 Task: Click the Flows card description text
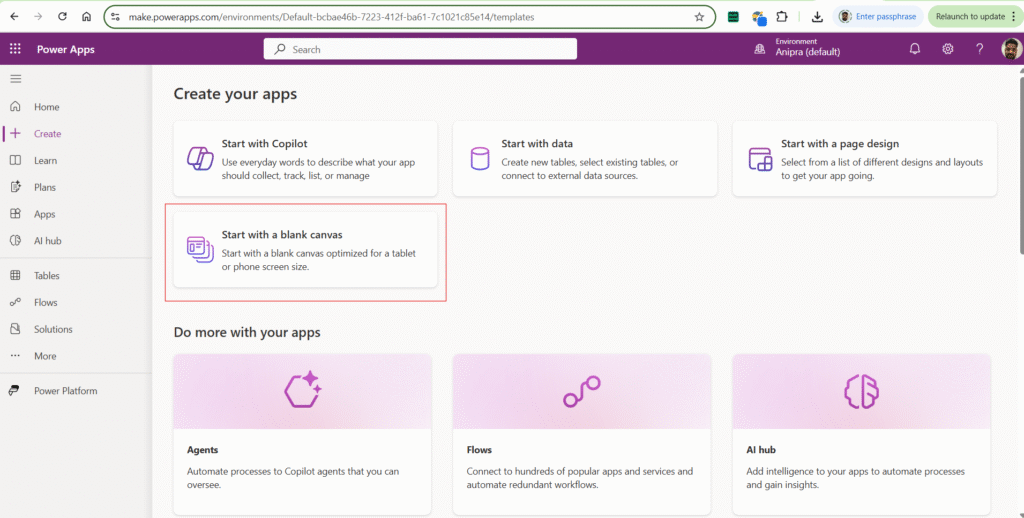coord(580,478)
